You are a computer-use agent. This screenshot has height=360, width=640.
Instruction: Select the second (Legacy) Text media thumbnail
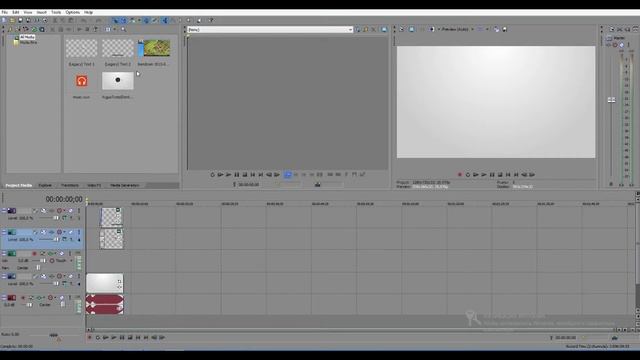point(118,49)
